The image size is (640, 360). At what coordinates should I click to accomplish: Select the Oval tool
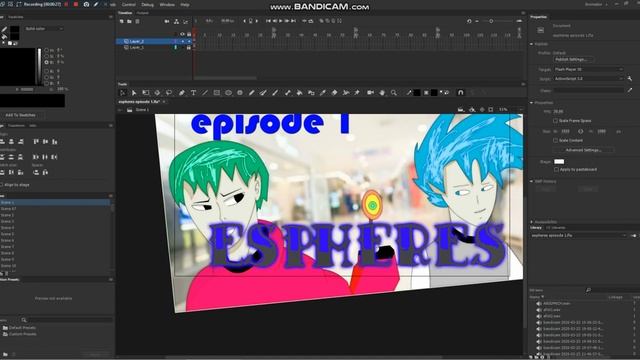click(228, 93)
